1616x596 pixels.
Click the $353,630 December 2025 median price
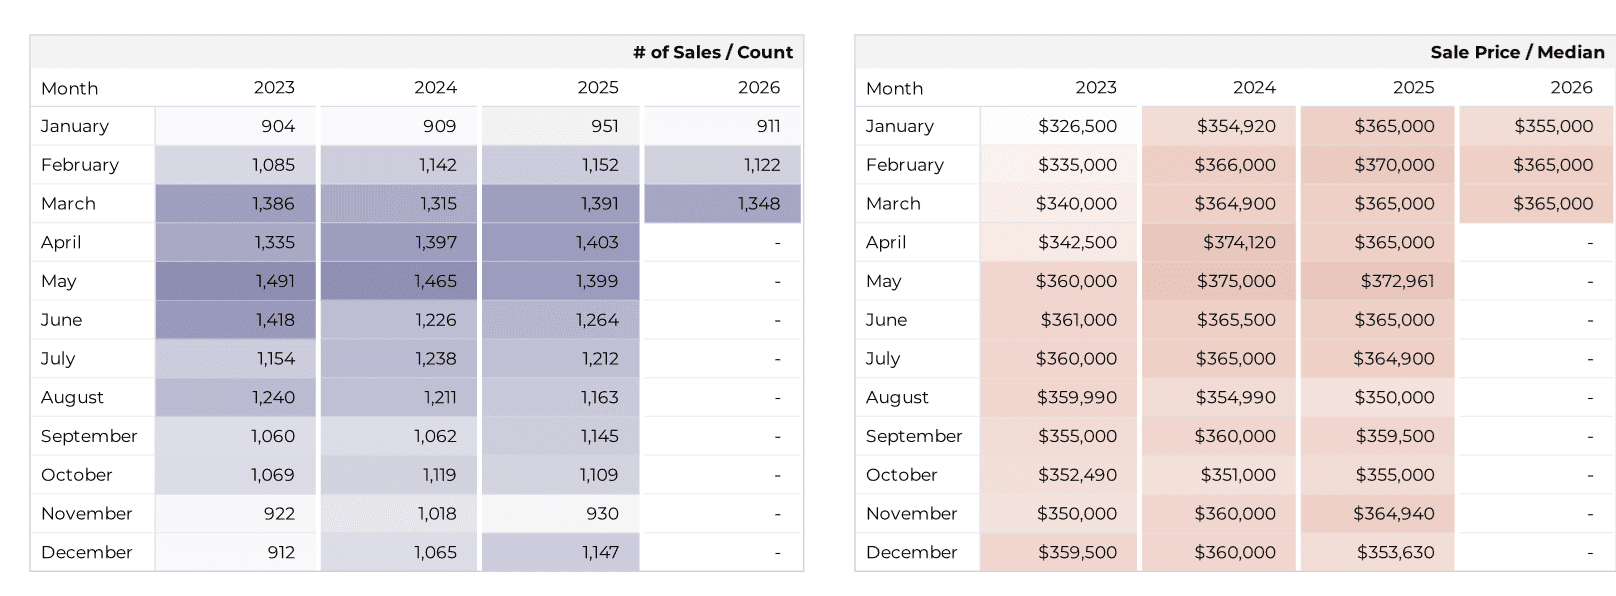point(1395,552)
